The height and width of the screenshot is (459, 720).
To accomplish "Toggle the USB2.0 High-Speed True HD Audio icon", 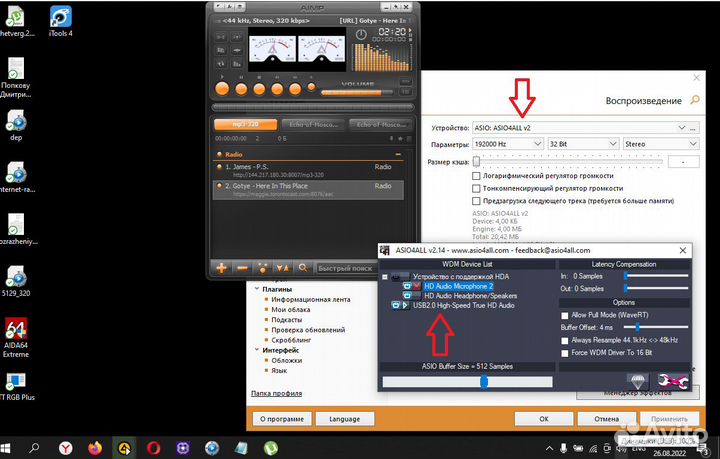I will tap(400, 305).
